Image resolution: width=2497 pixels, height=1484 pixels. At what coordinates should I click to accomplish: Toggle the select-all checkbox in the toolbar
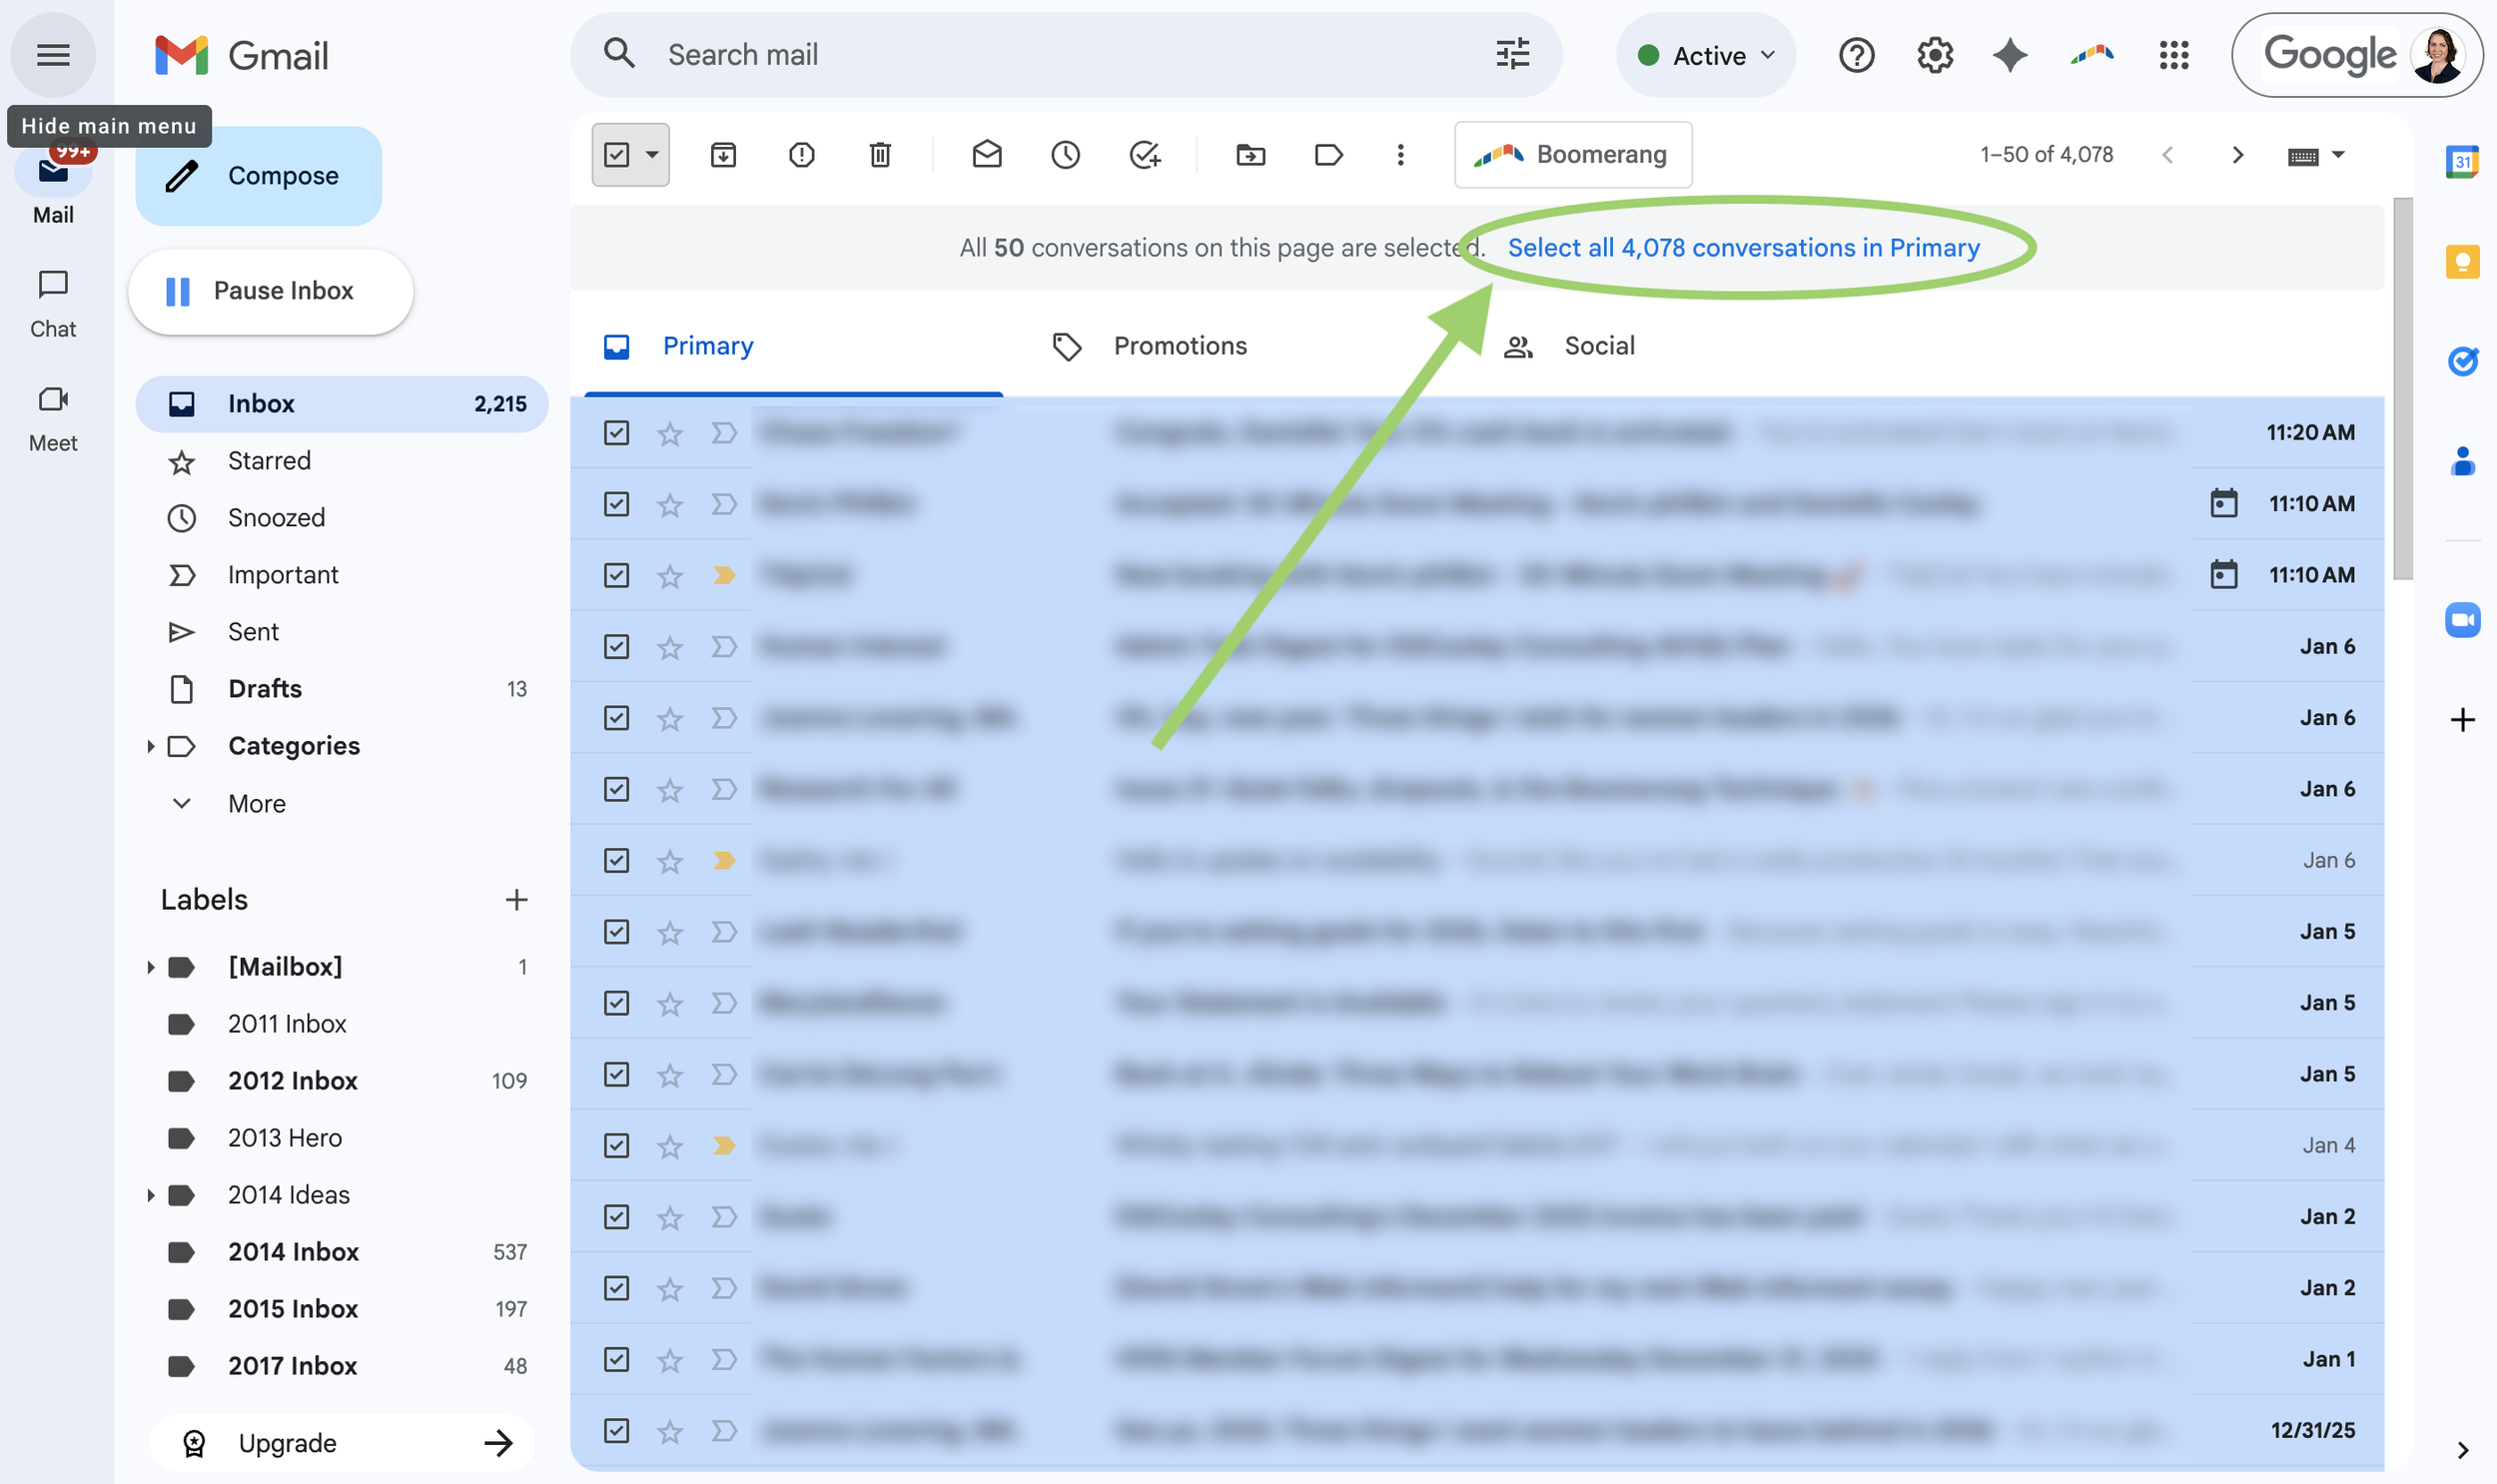(x=619, y=154)
